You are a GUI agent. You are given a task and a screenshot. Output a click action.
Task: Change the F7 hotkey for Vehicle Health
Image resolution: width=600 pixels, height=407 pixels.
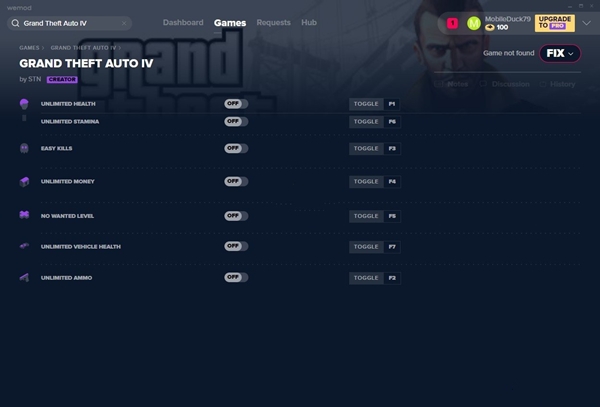(x=392, y=247)
